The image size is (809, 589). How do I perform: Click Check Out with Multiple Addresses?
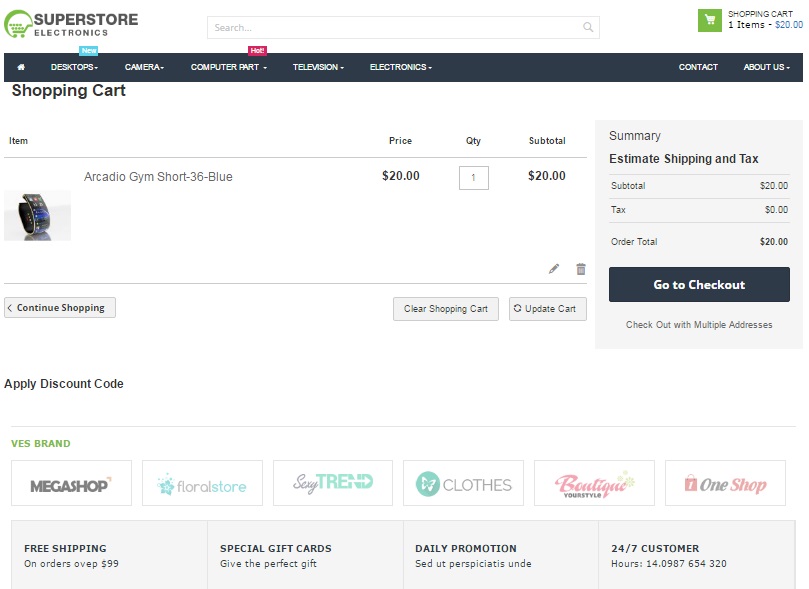point(699,325)
